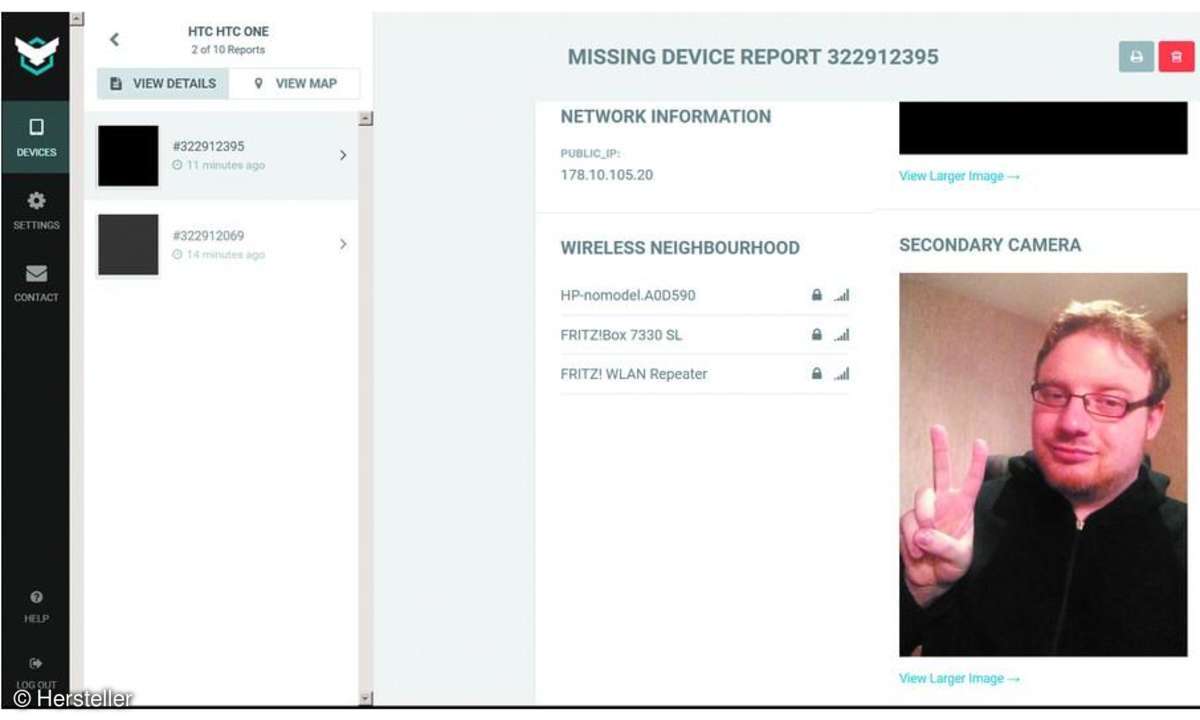Screen dimensions: 1200x720
Task: Click the Network Information heading
Action: tap(666, 117)
